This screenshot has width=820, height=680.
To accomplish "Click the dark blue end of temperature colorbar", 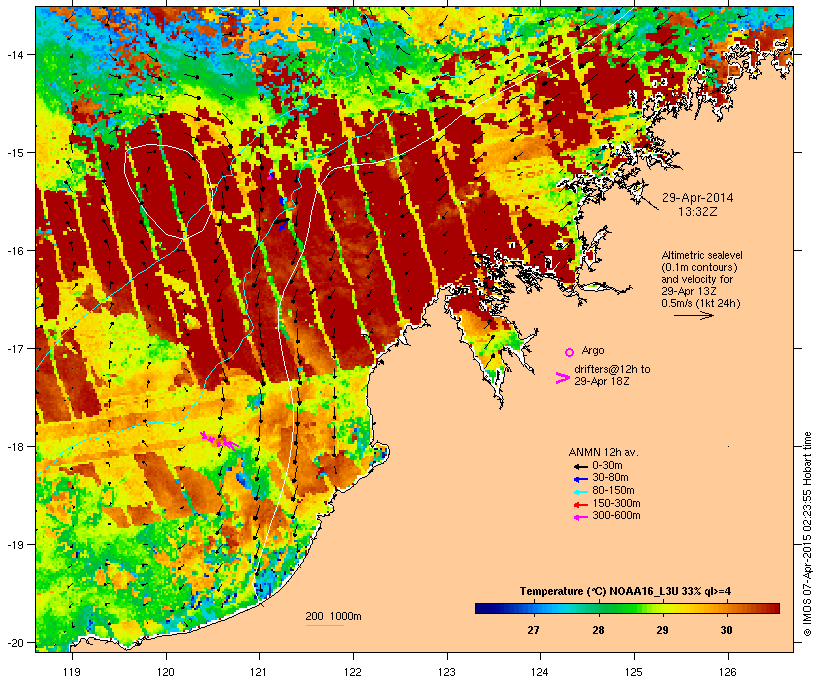I will (484, 608).
